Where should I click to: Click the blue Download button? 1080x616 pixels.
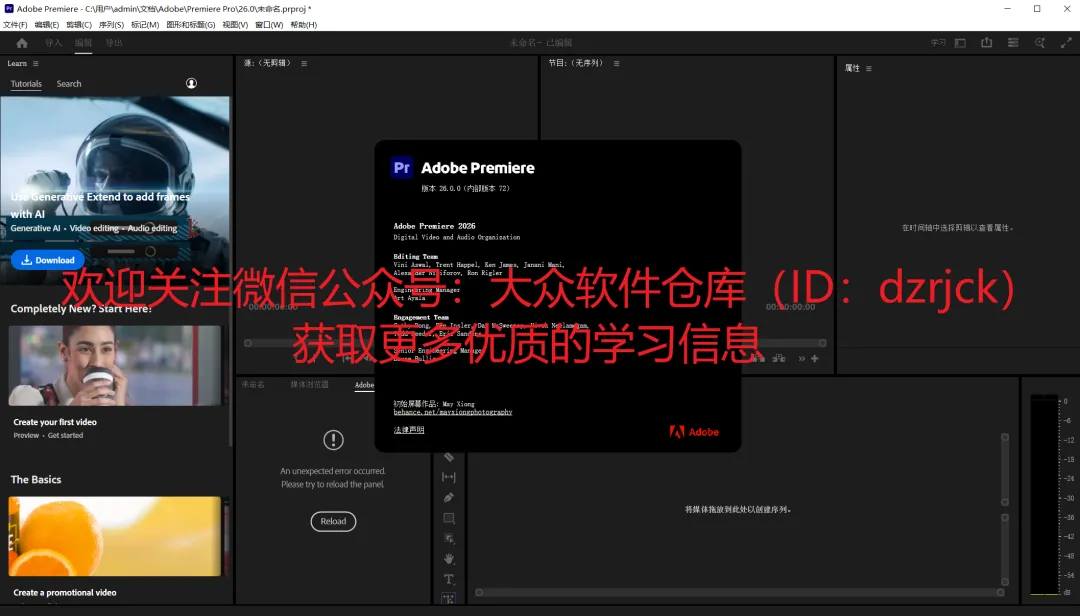(48, 260)
